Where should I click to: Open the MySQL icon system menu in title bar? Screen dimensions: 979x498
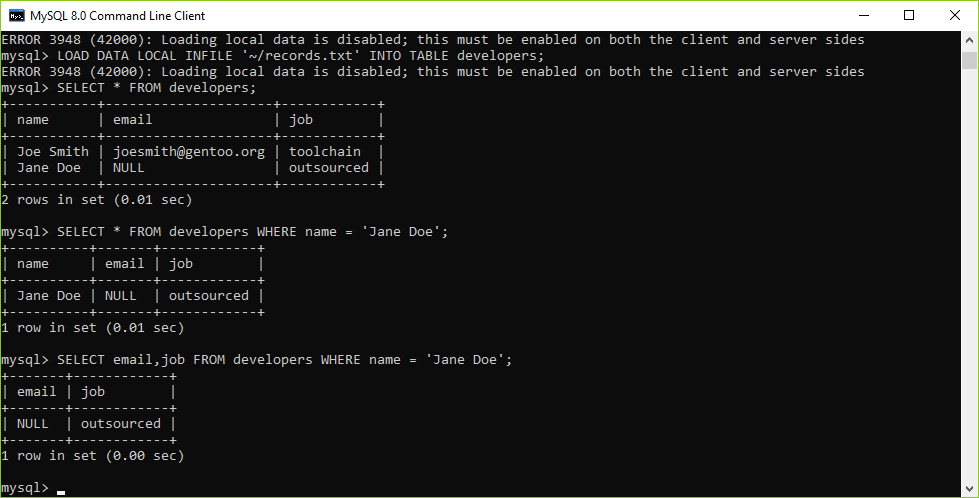17,16
